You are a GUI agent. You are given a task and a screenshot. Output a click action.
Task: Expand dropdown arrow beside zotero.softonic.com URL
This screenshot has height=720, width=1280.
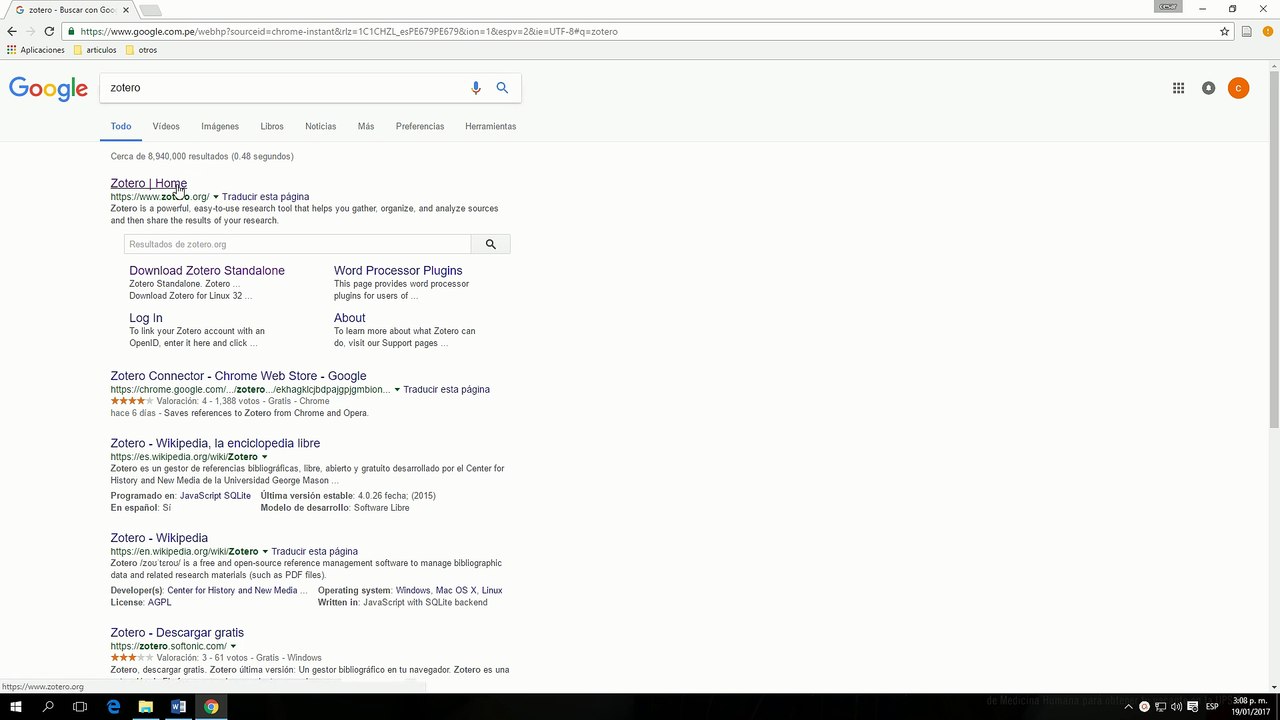pos(233,647)
